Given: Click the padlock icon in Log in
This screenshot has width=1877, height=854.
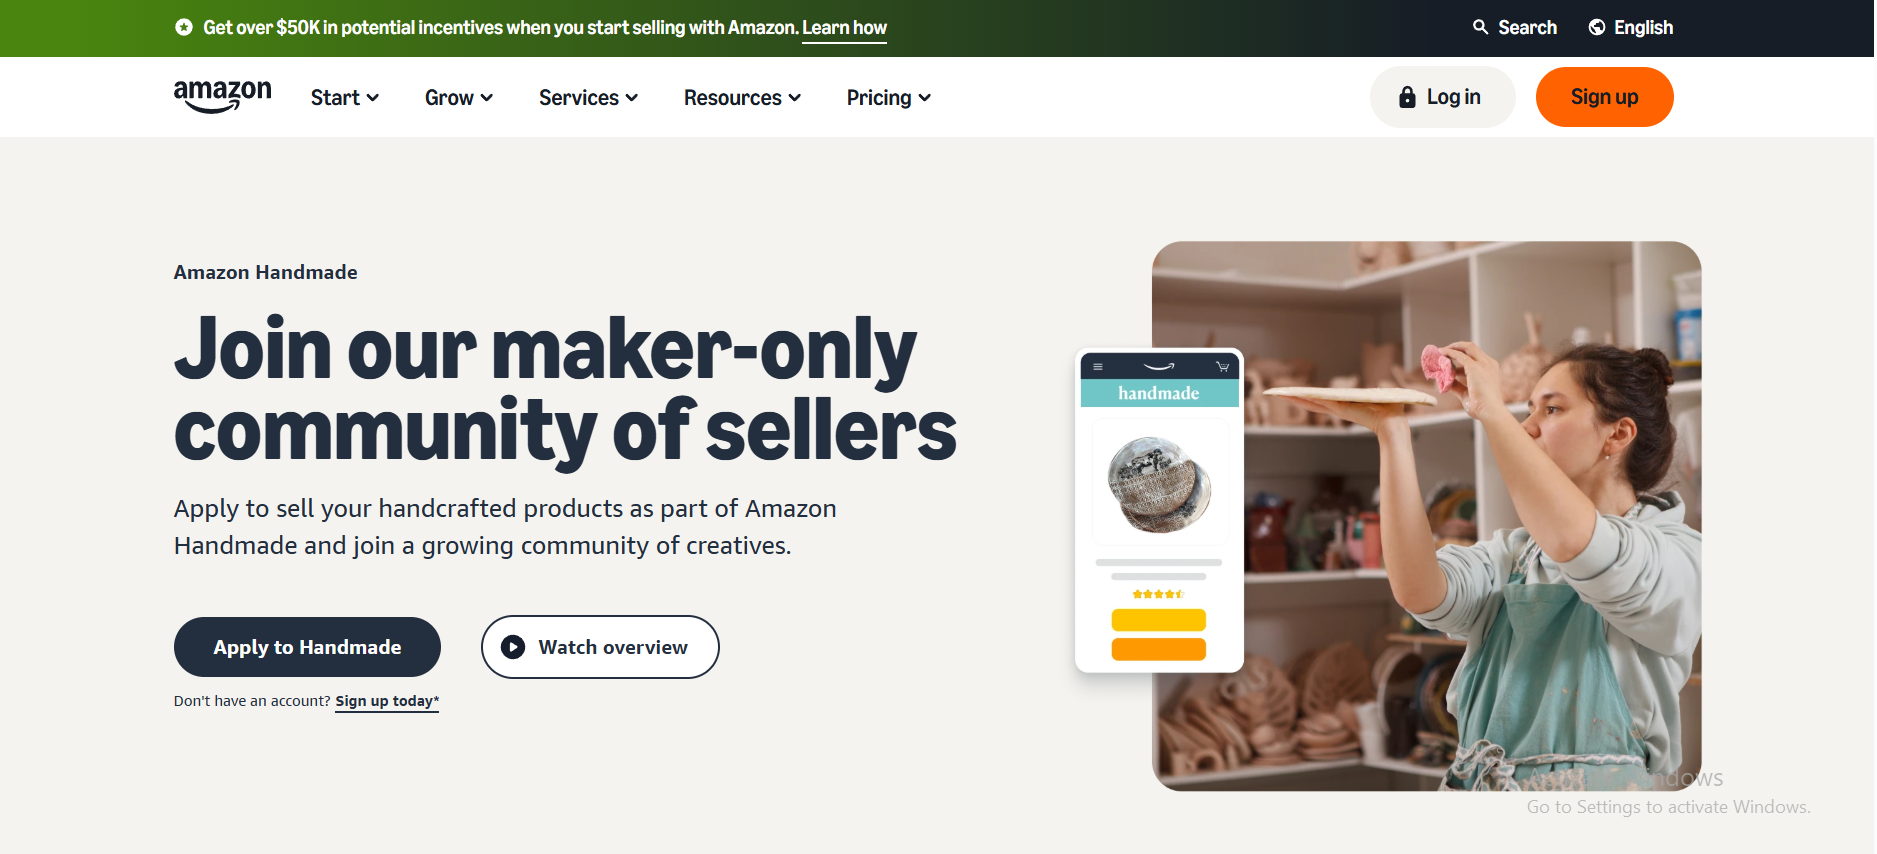Looking at the screenshot, I should pyautogui.click(x=1407, y=97).
